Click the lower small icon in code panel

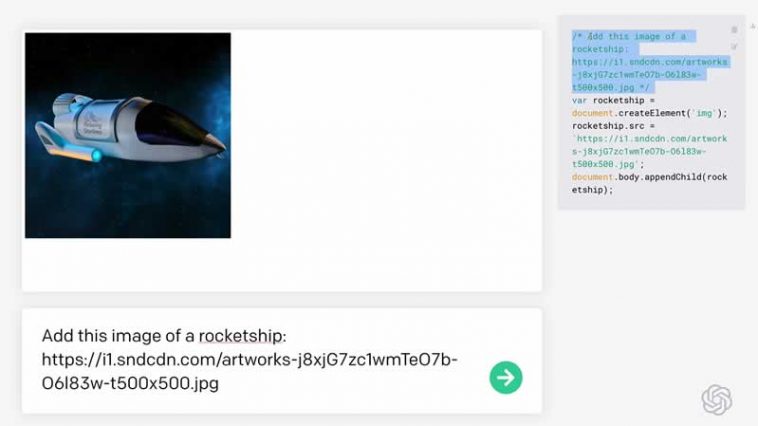click(x=734, y=46)
